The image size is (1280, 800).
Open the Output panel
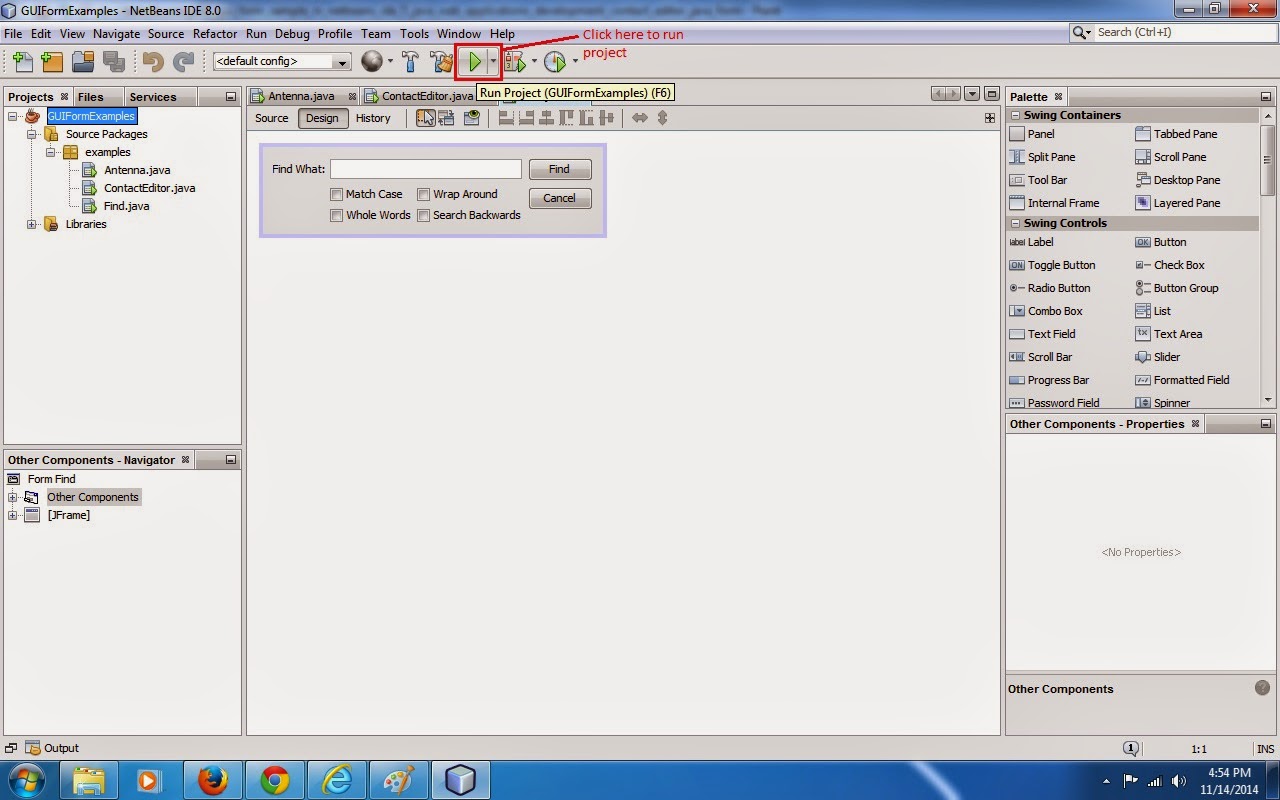tap(52, 748)
